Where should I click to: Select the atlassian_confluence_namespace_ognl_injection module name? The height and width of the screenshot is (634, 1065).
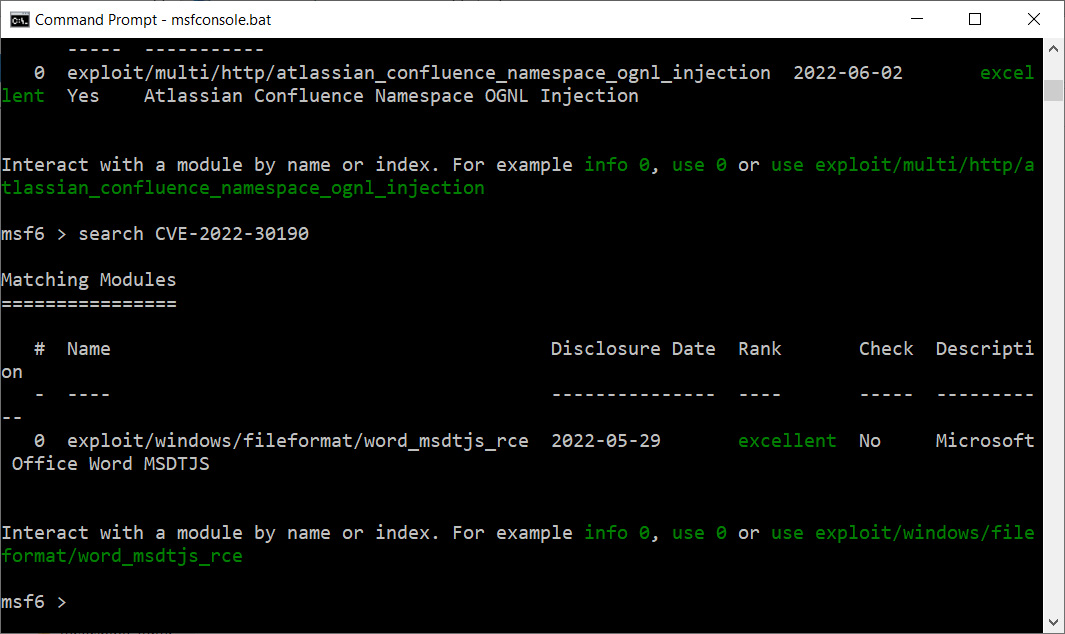[x=415, y=73]
